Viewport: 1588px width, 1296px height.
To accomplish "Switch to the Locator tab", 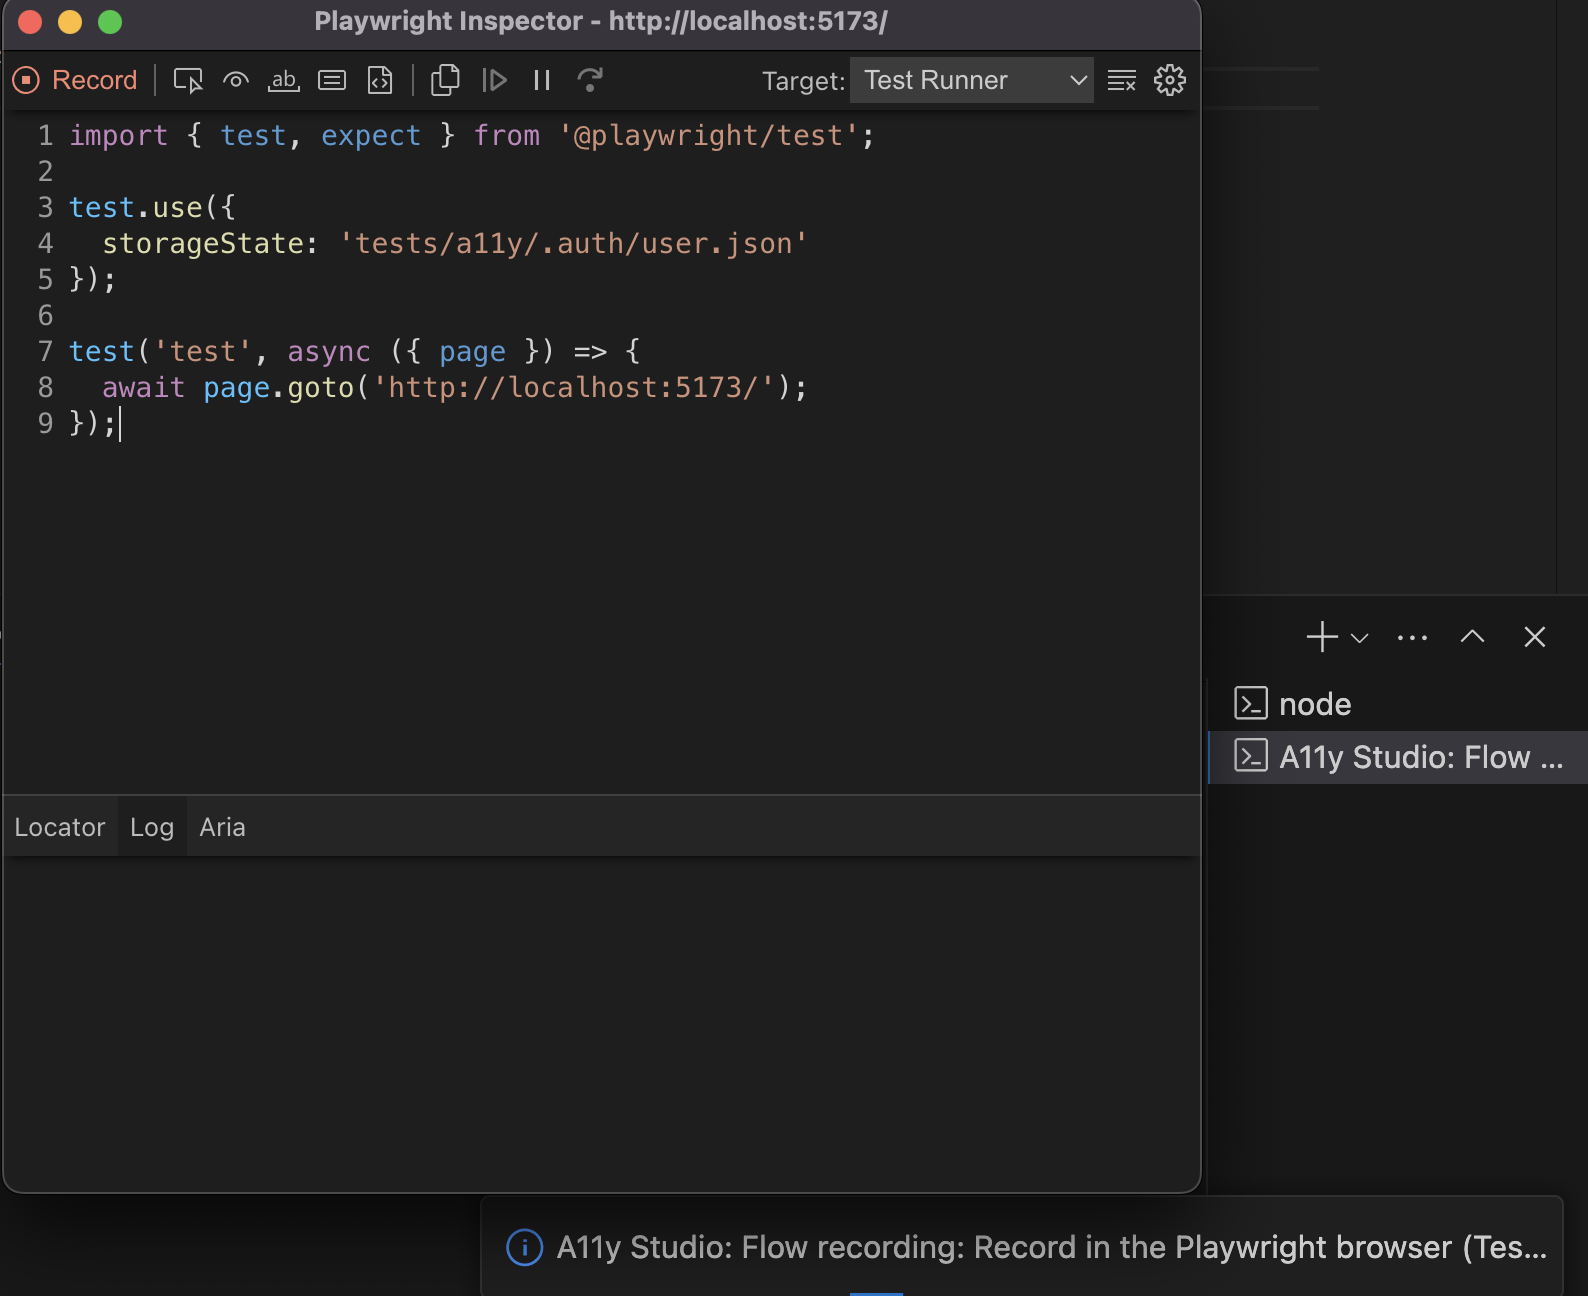I will [x=60, y=827].
